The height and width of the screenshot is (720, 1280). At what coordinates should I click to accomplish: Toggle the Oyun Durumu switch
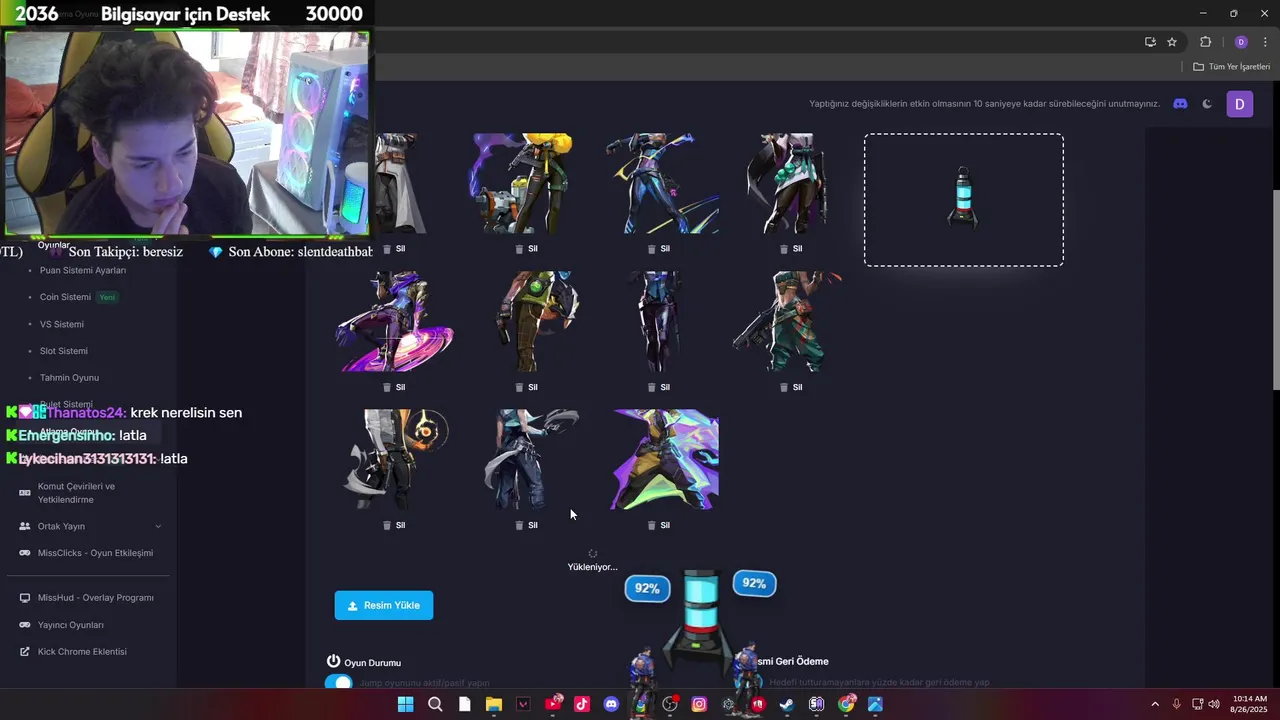tap(339, 682)
